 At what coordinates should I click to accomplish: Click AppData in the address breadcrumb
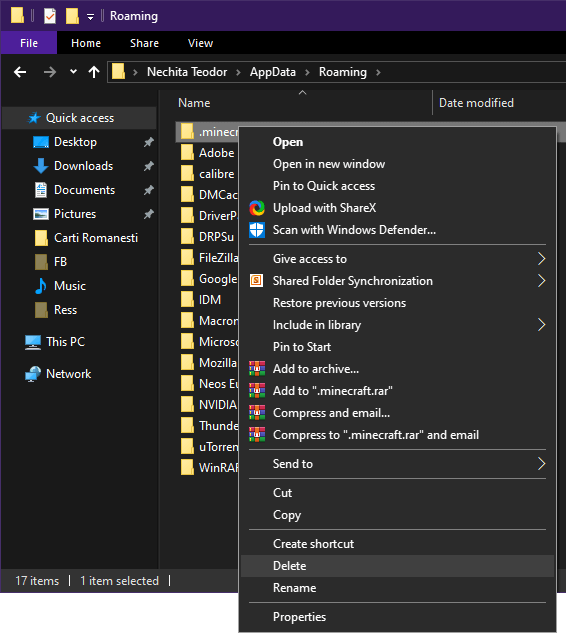pyautogui.click(x=273, y=72)
